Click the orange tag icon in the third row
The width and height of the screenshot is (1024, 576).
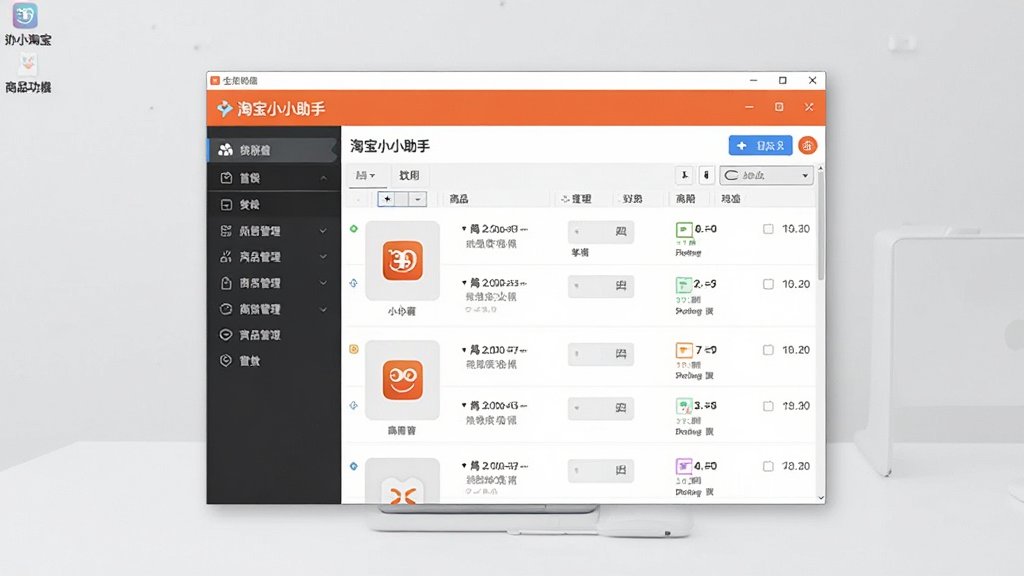(x=683, y=350)
